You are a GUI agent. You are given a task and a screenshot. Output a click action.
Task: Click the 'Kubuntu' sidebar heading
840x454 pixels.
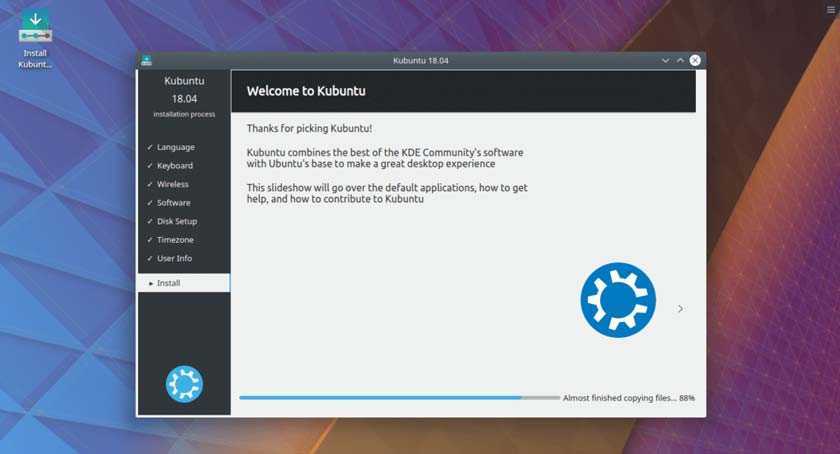pyautogui.click(x=184, y=81)
